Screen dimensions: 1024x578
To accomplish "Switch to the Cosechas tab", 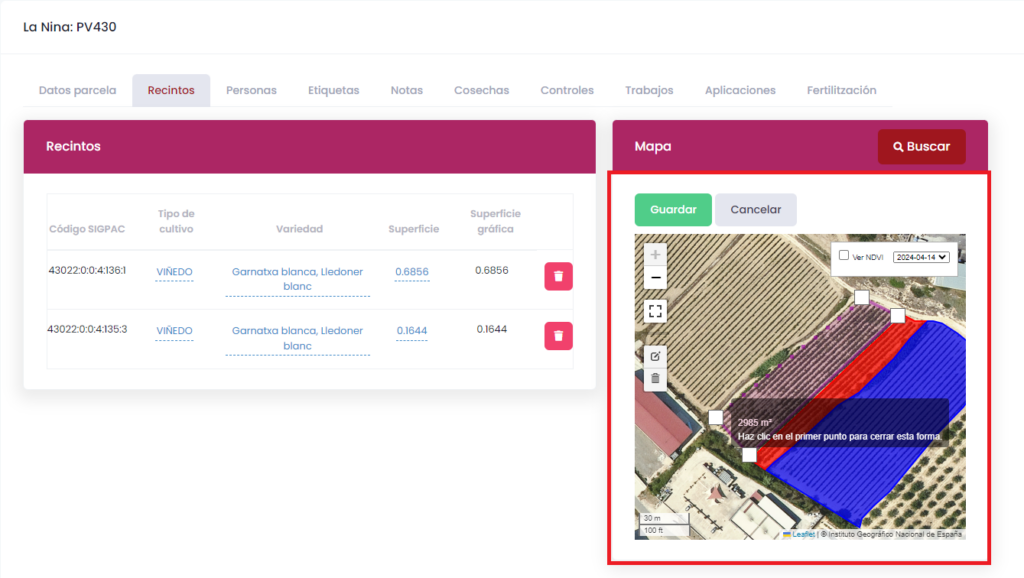I will [481, 90].
